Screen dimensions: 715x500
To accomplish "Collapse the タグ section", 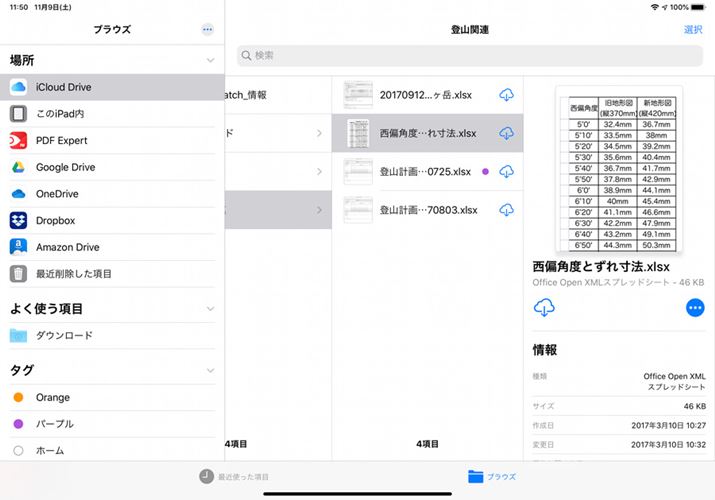I will 209,370.
